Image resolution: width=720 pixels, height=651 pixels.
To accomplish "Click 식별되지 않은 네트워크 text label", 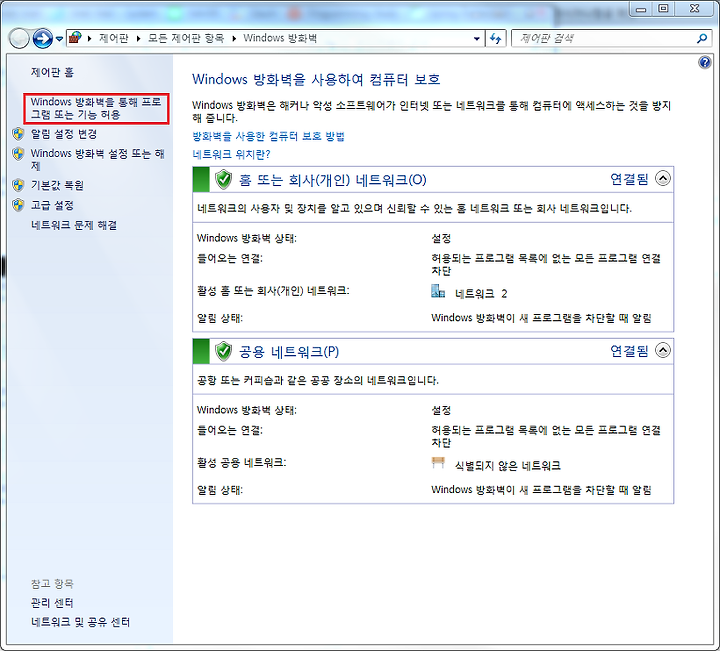I will click(507, 466).
